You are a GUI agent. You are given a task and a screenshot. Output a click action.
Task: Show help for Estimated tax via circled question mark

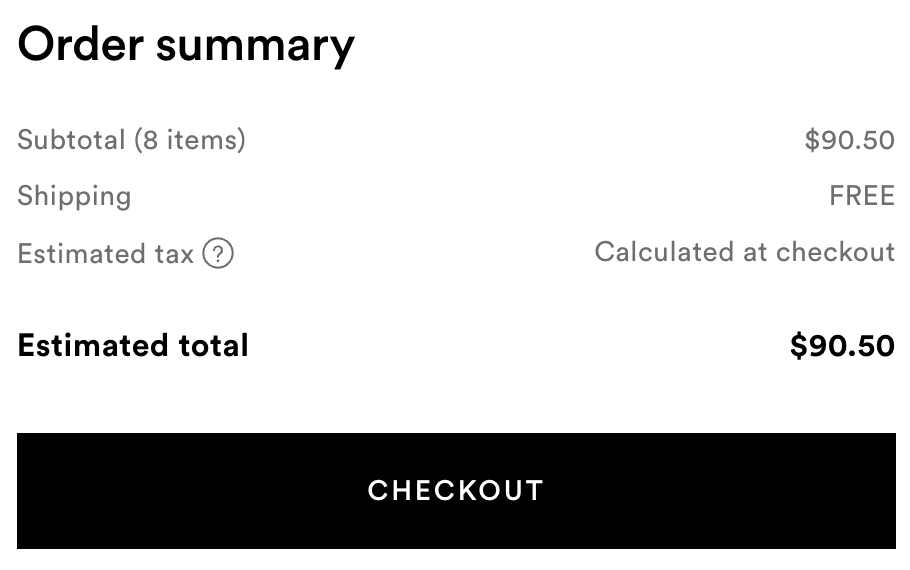pyautogui.click(x=218, y=253)
